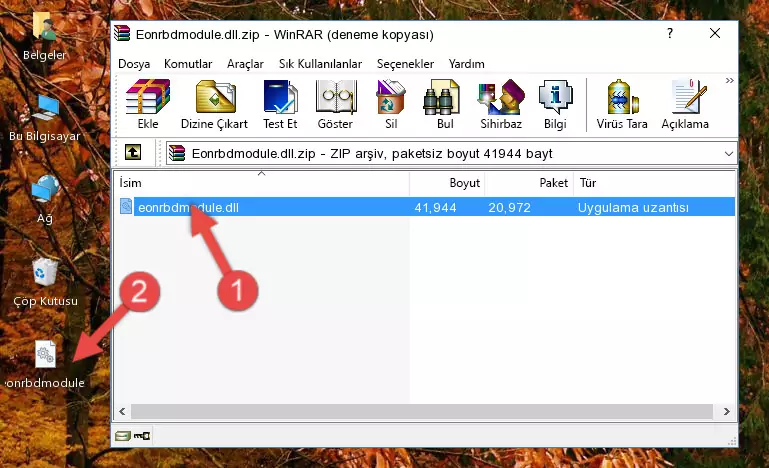Open the Komutlar menu
Image resolution: width=769 pixels, height=468 pixels.
[188, 64]
